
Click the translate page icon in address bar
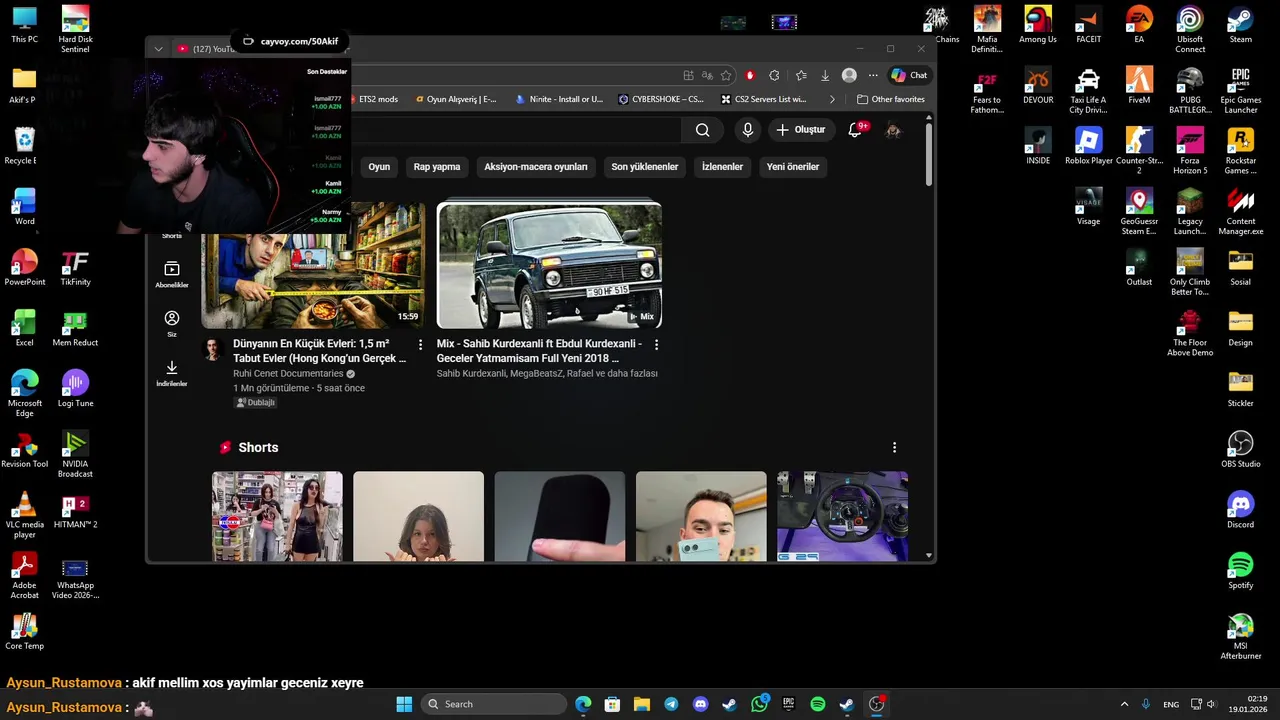(707, 75)
